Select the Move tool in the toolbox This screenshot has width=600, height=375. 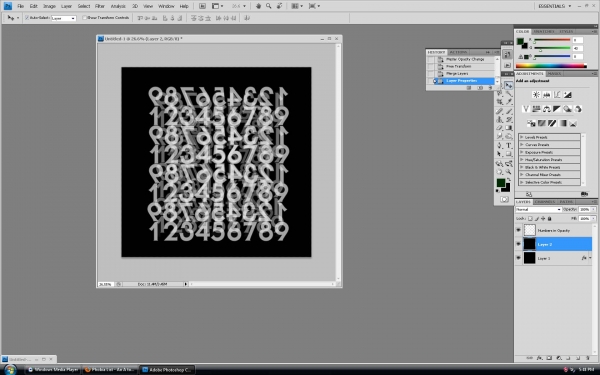508,85
